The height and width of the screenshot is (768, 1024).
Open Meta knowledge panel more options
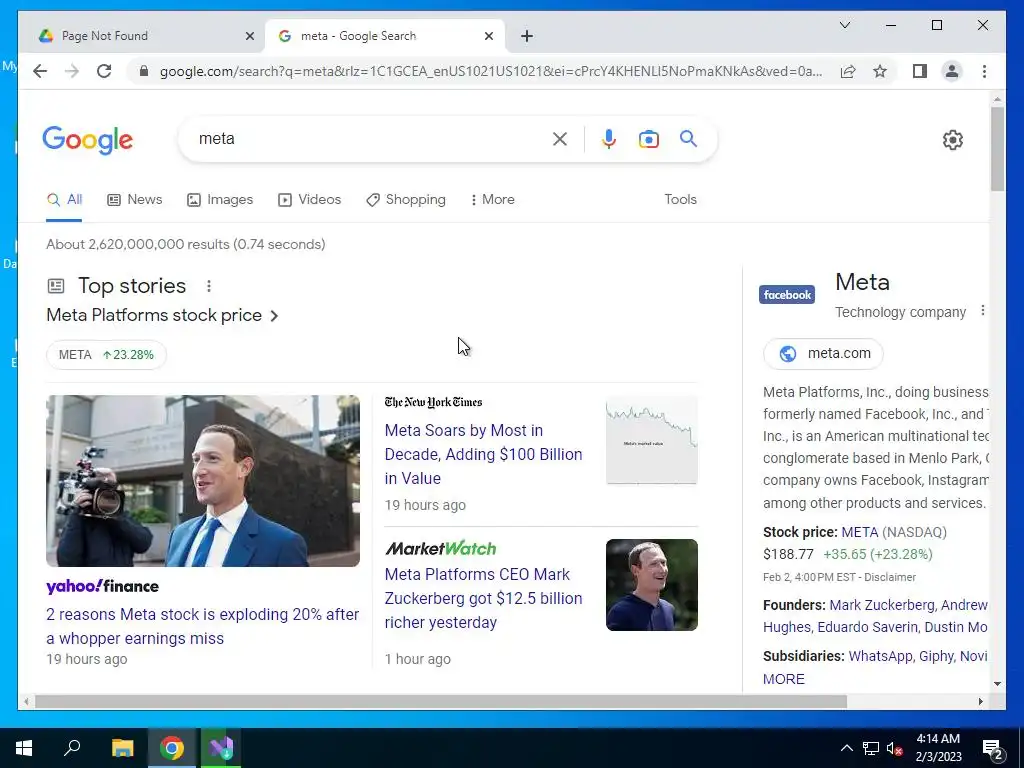point(982,311)
